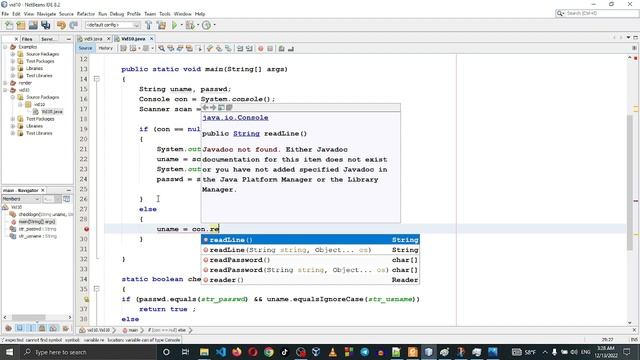Viewport: 640px width, 360px height.
Task: Expand the render project node
Action: 6,83
